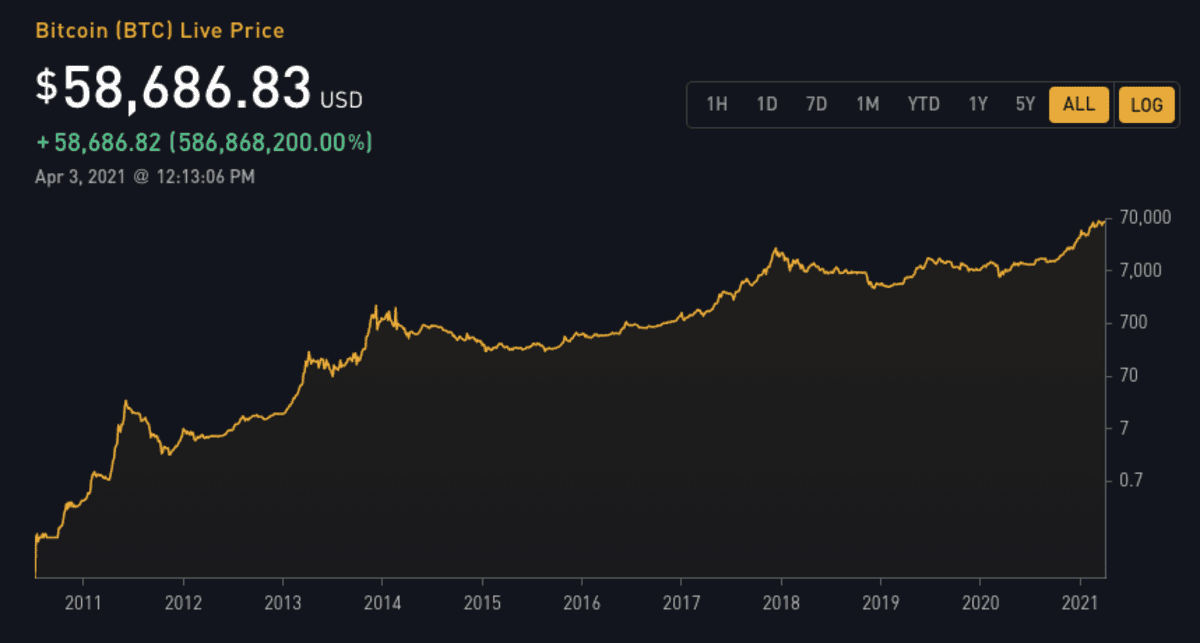
Task: Choose the 5Y time range
Action: [1025, 104]
